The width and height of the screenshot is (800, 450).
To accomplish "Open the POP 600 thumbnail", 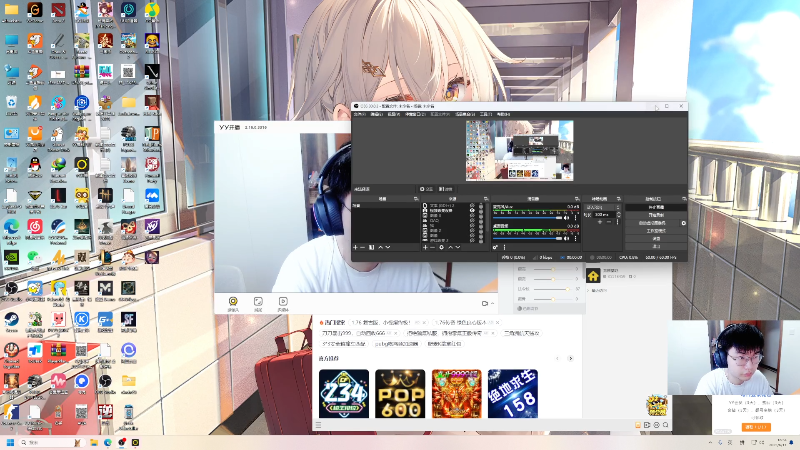I will tap(400, 393).
